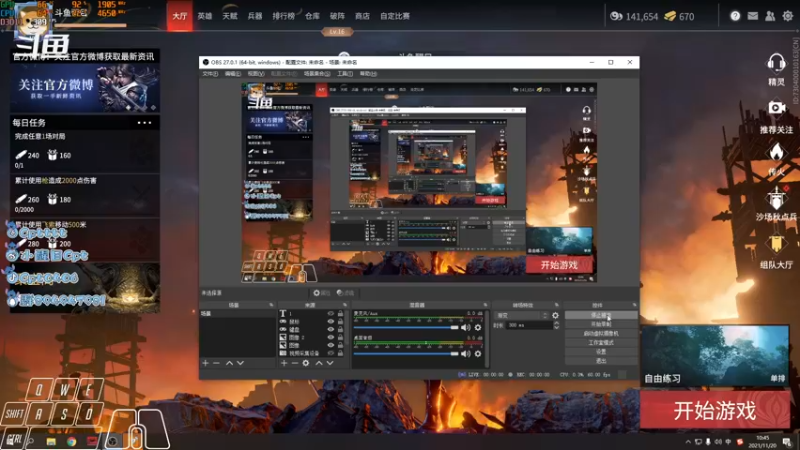
Task: Toggle lock on 鼠标 source
Action: pyautogui.click(x=340, y=321)
